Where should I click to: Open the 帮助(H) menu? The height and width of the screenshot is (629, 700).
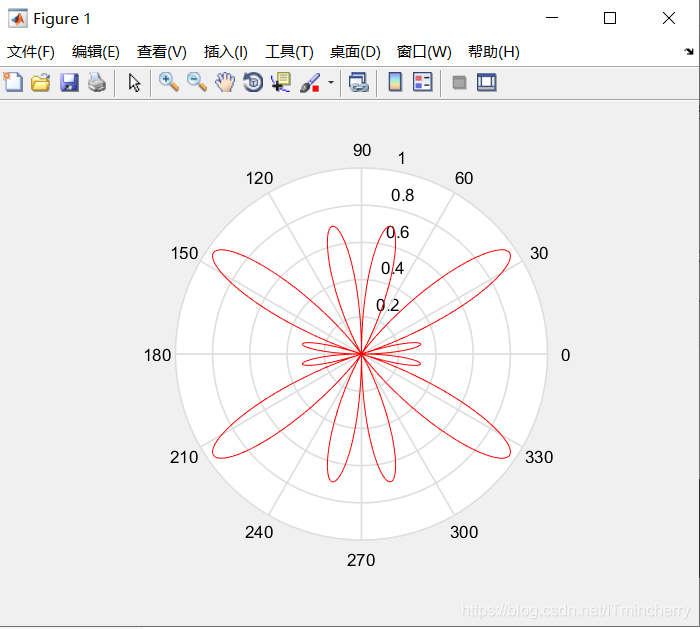(494, 52)
